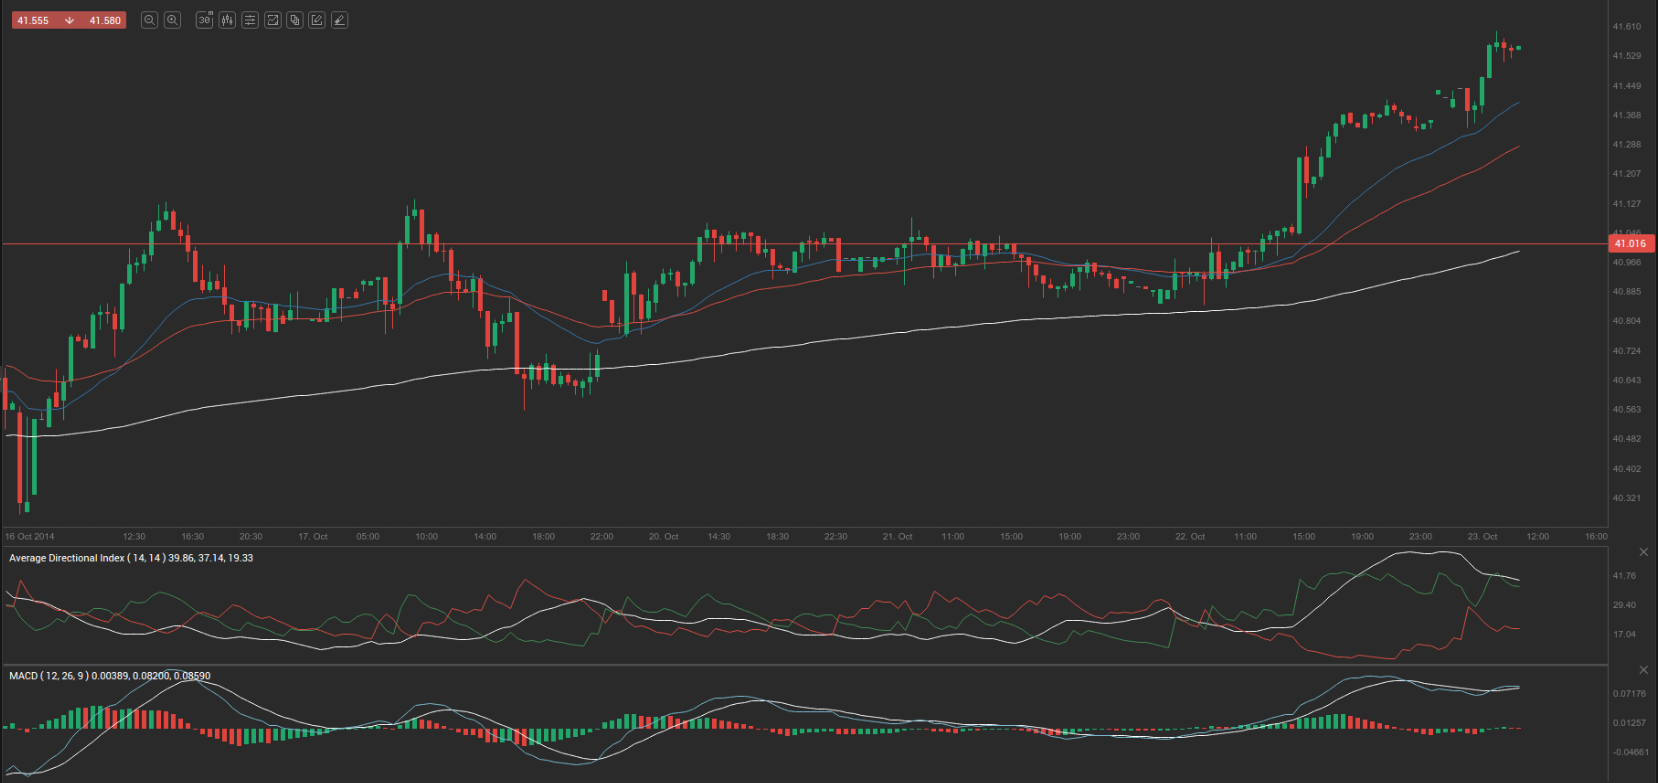
Task: Open the candlestick chart type menu
Action: (x=227, y=20)
